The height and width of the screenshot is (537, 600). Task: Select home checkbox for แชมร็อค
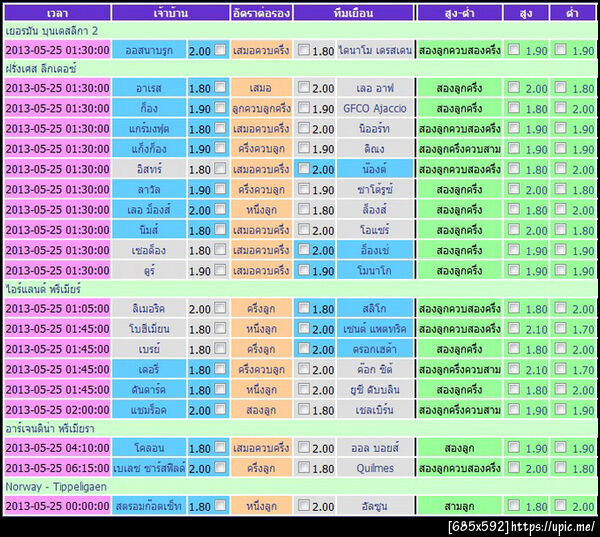(x=220, y=409)
